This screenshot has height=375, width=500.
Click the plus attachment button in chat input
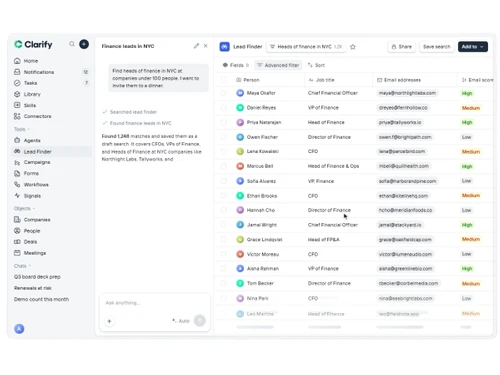[x=109, y=321]
